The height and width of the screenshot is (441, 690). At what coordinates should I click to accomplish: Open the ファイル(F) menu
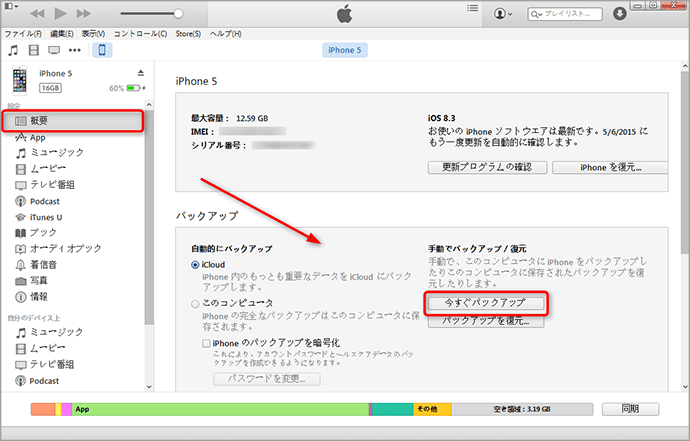23,34
